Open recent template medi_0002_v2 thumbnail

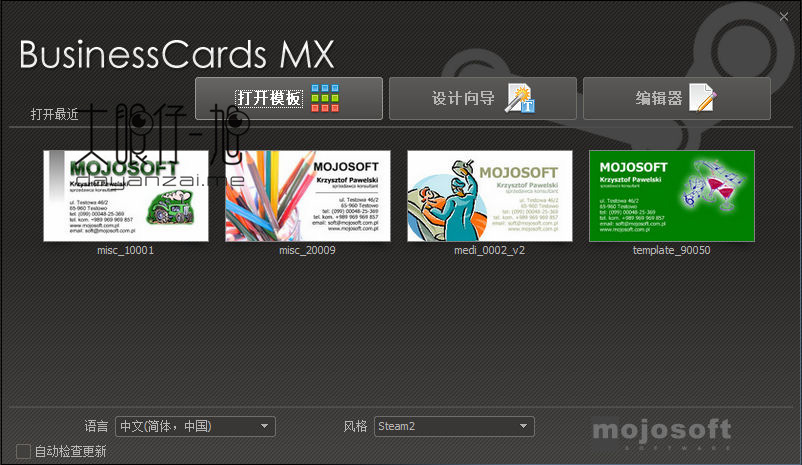(490, 196)
